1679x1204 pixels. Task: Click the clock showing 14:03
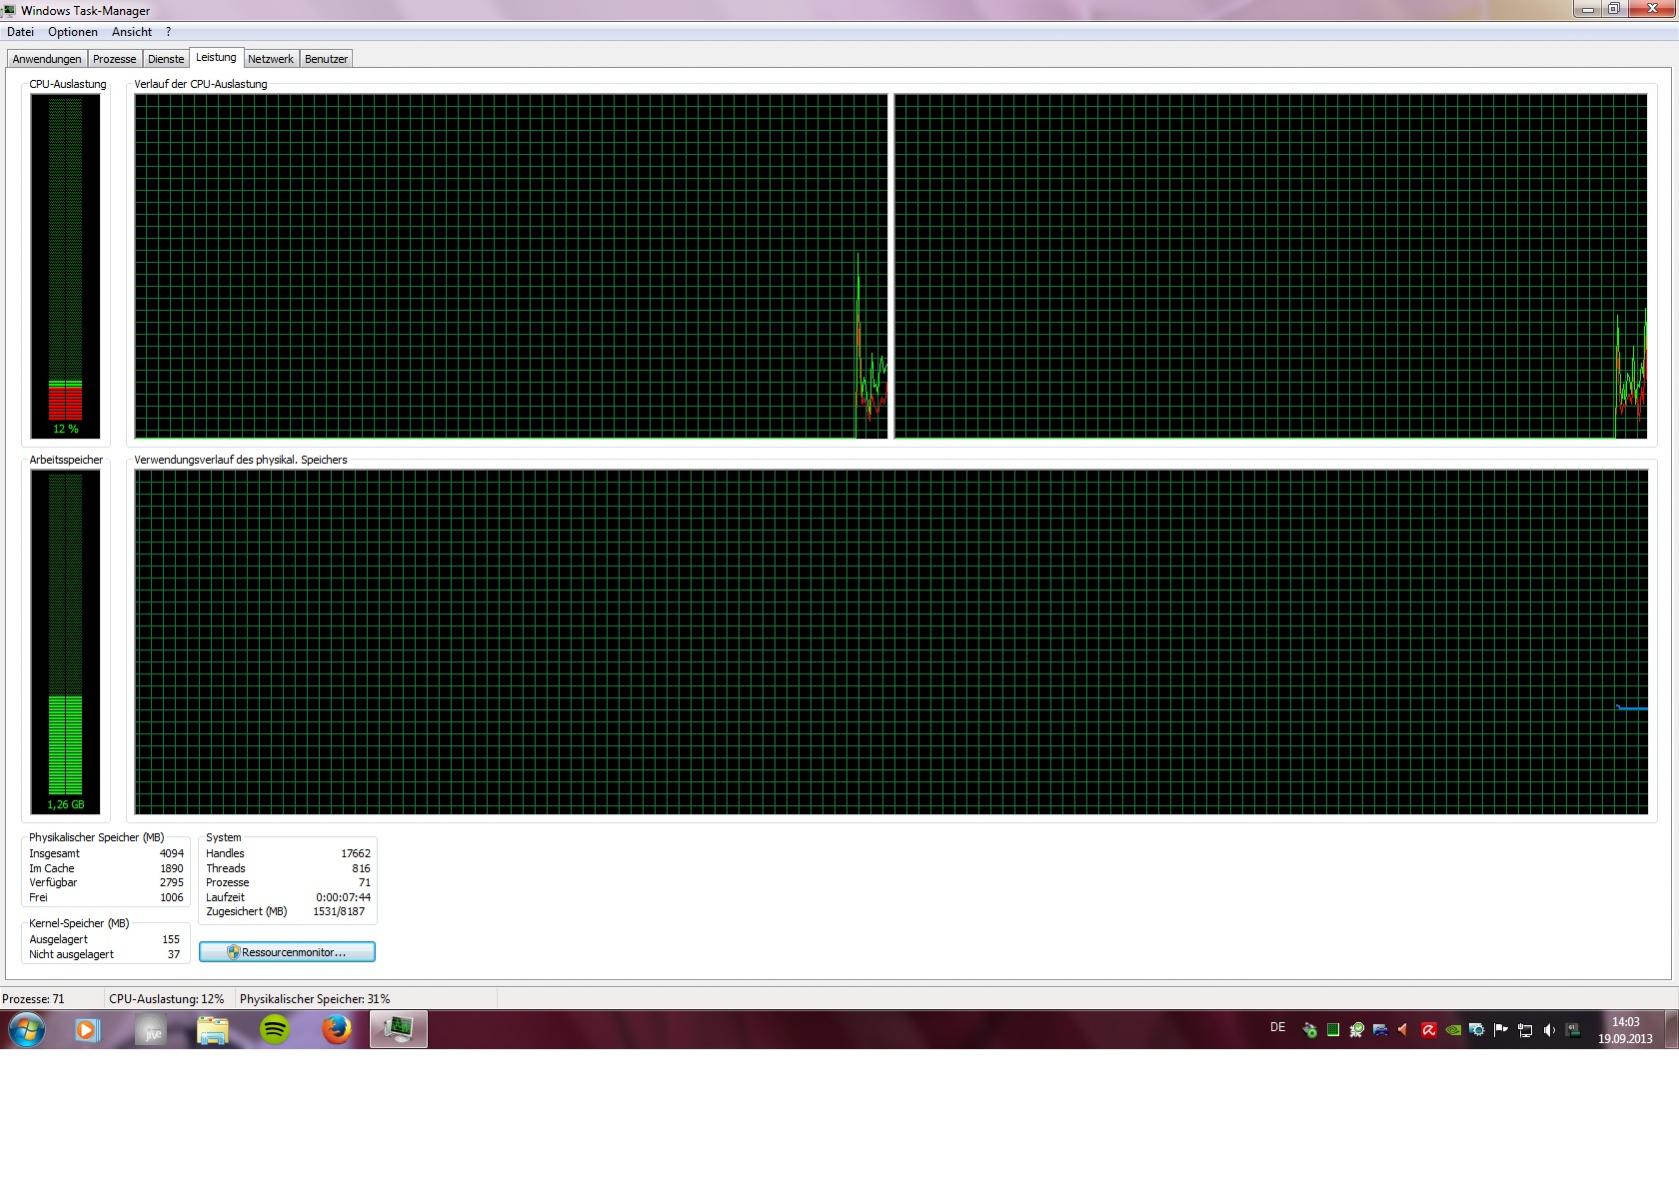[x=1625, y=1030]
